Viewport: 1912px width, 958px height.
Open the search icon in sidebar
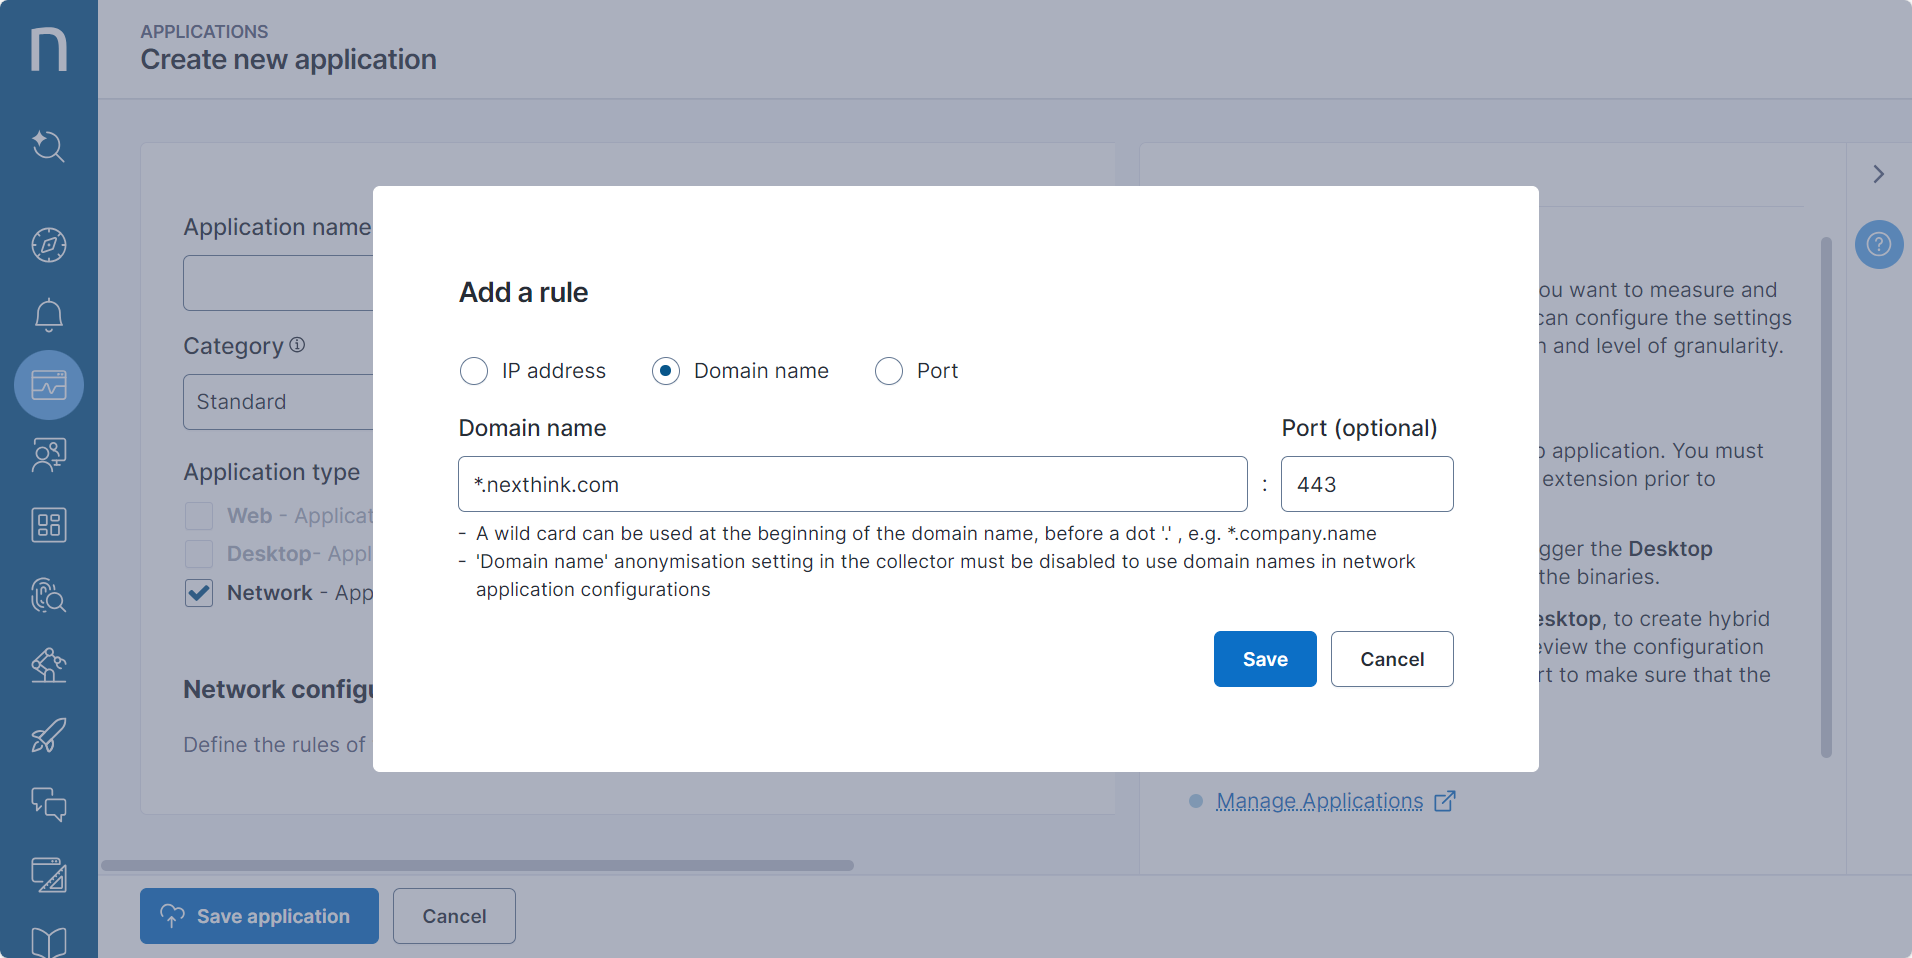point(48,147)
